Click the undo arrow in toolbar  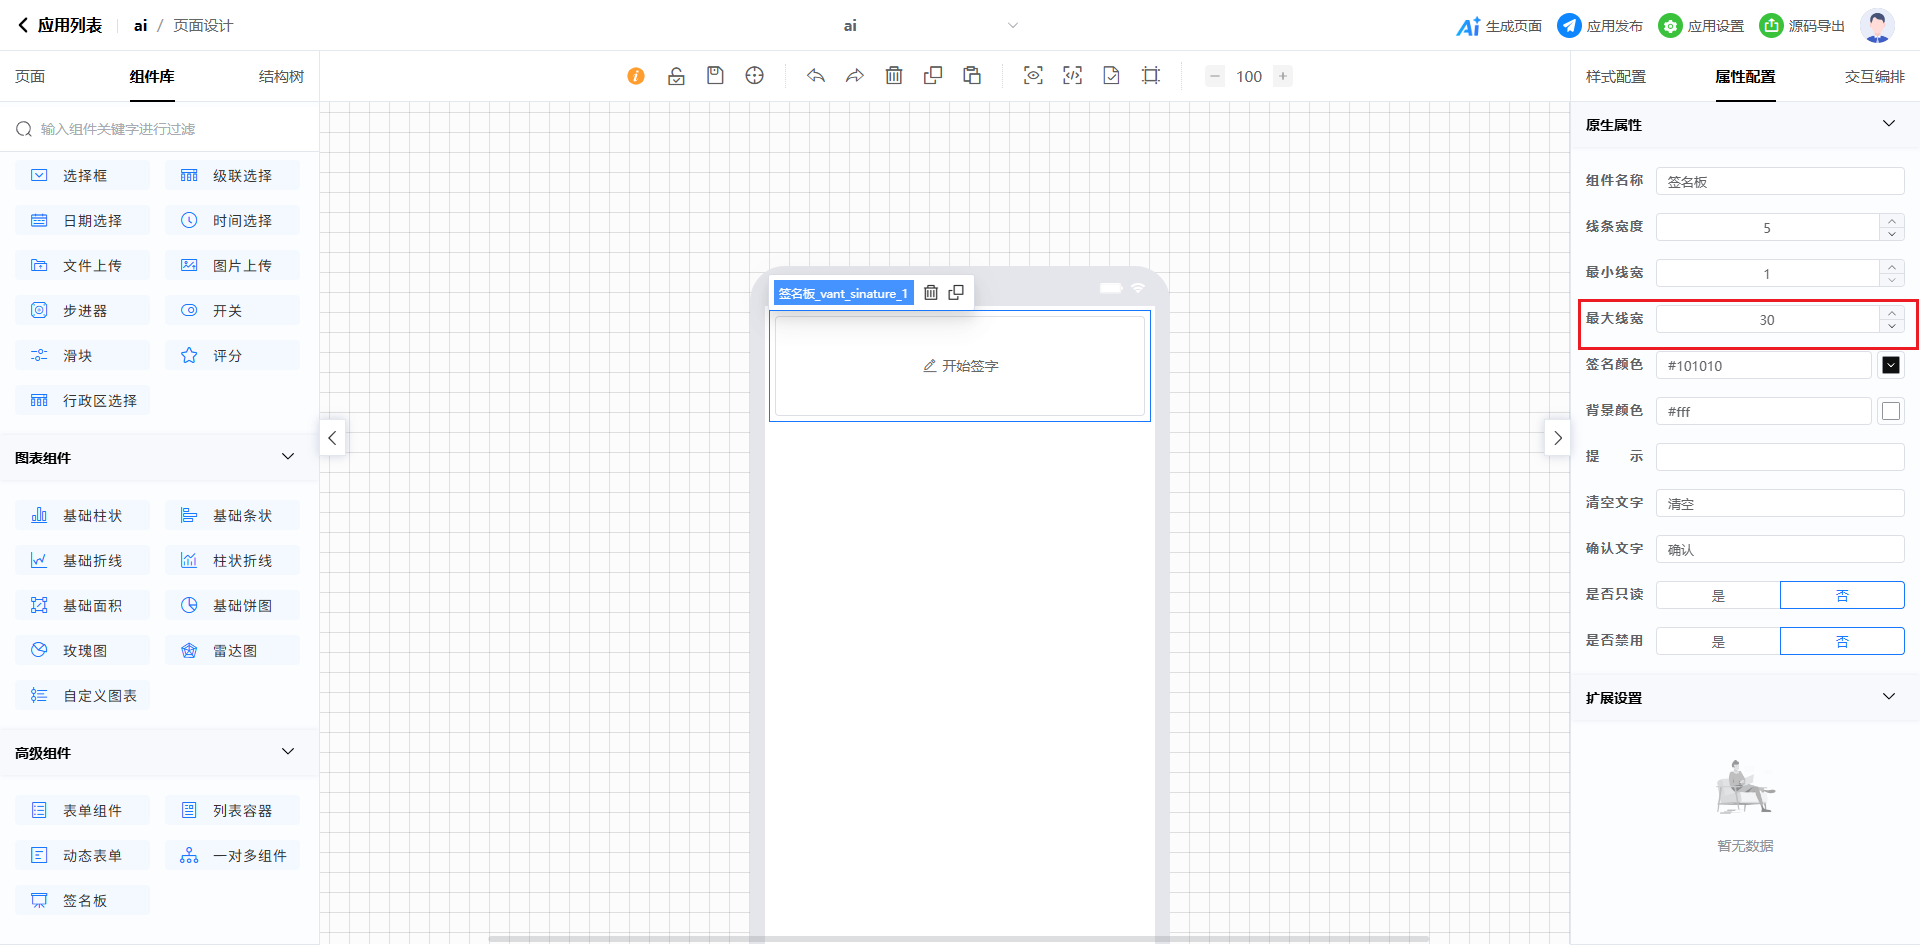tap(816, 76)
